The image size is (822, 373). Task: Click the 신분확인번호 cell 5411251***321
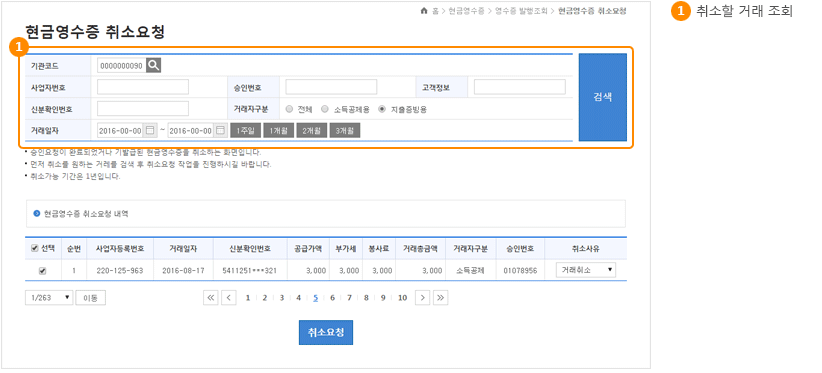(250, 271)
